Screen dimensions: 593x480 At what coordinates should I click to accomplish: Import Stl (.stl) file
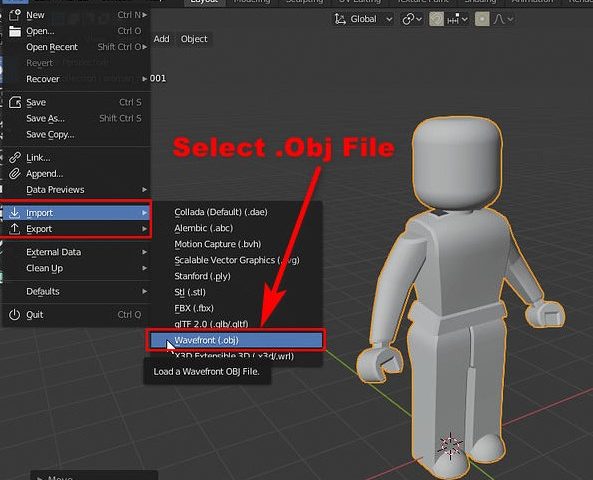(236, 292)
